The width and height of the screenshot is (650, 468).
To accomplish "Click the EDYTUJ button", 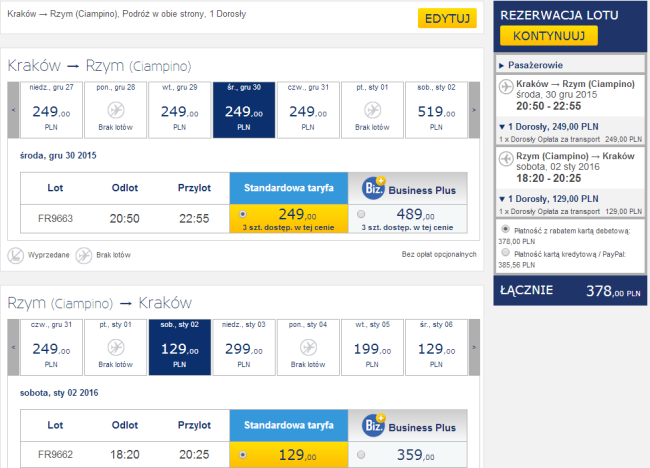I will (447, 18).
